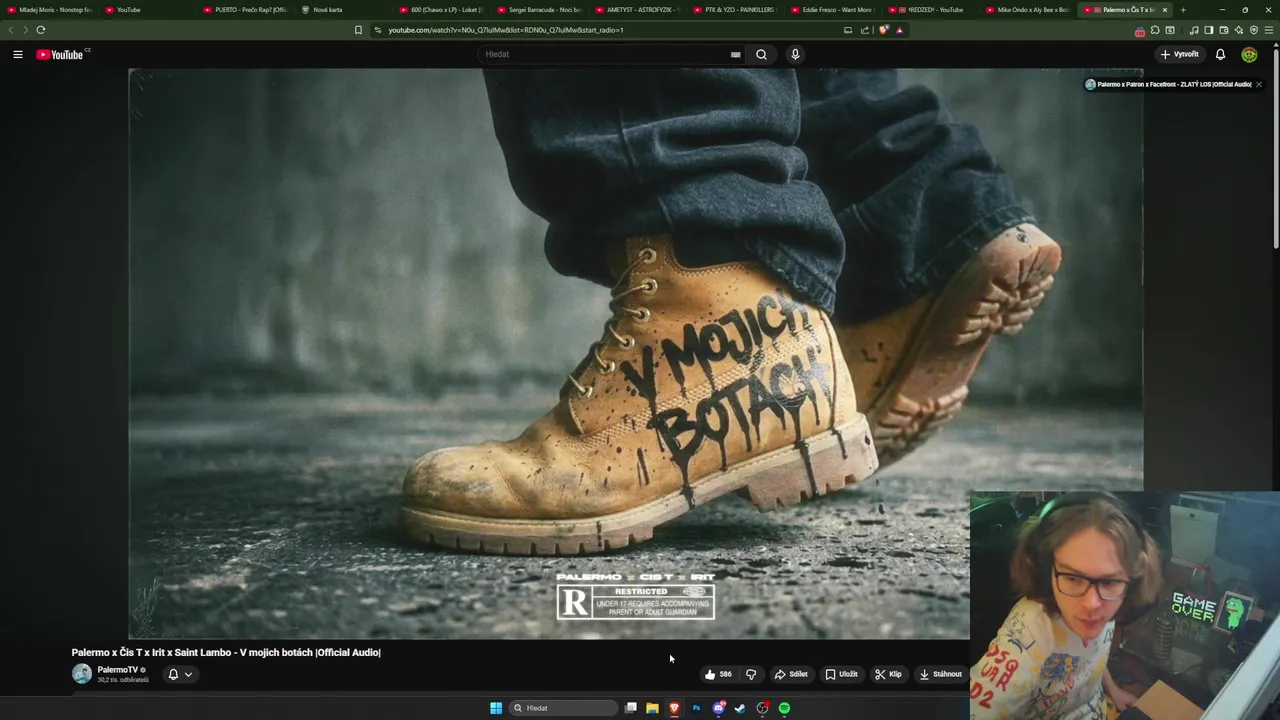Open the on-screen keyboard icon in search box
1280x720 pixels.
pos(735,54)
